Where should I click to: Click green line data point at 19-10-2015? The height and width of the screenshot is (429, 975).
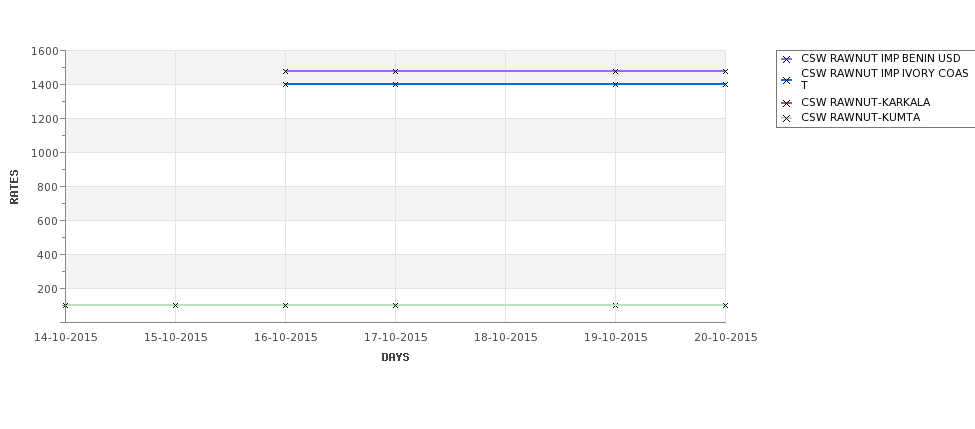[x=616, y=305]
